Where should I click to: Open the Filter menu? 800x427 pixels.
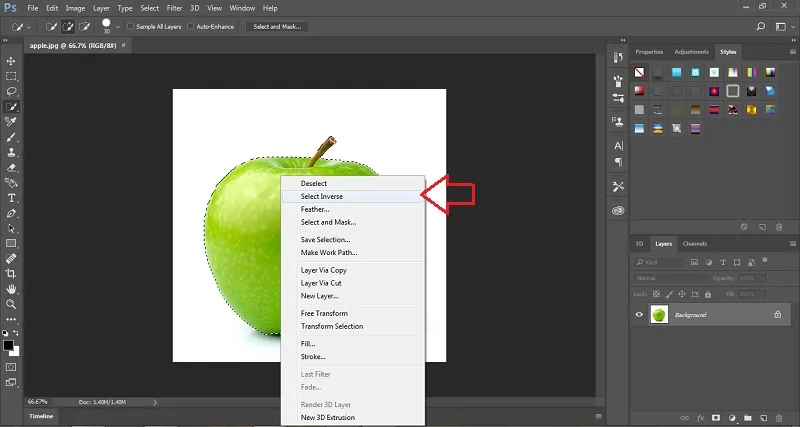(174, 8)
